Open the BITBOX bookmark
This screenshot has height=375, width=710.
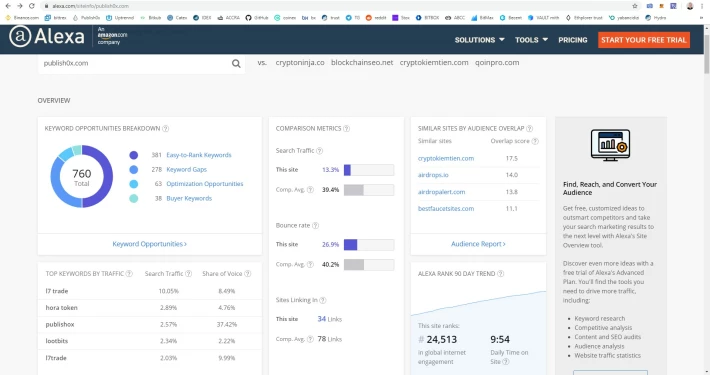(x=427, y=18)
